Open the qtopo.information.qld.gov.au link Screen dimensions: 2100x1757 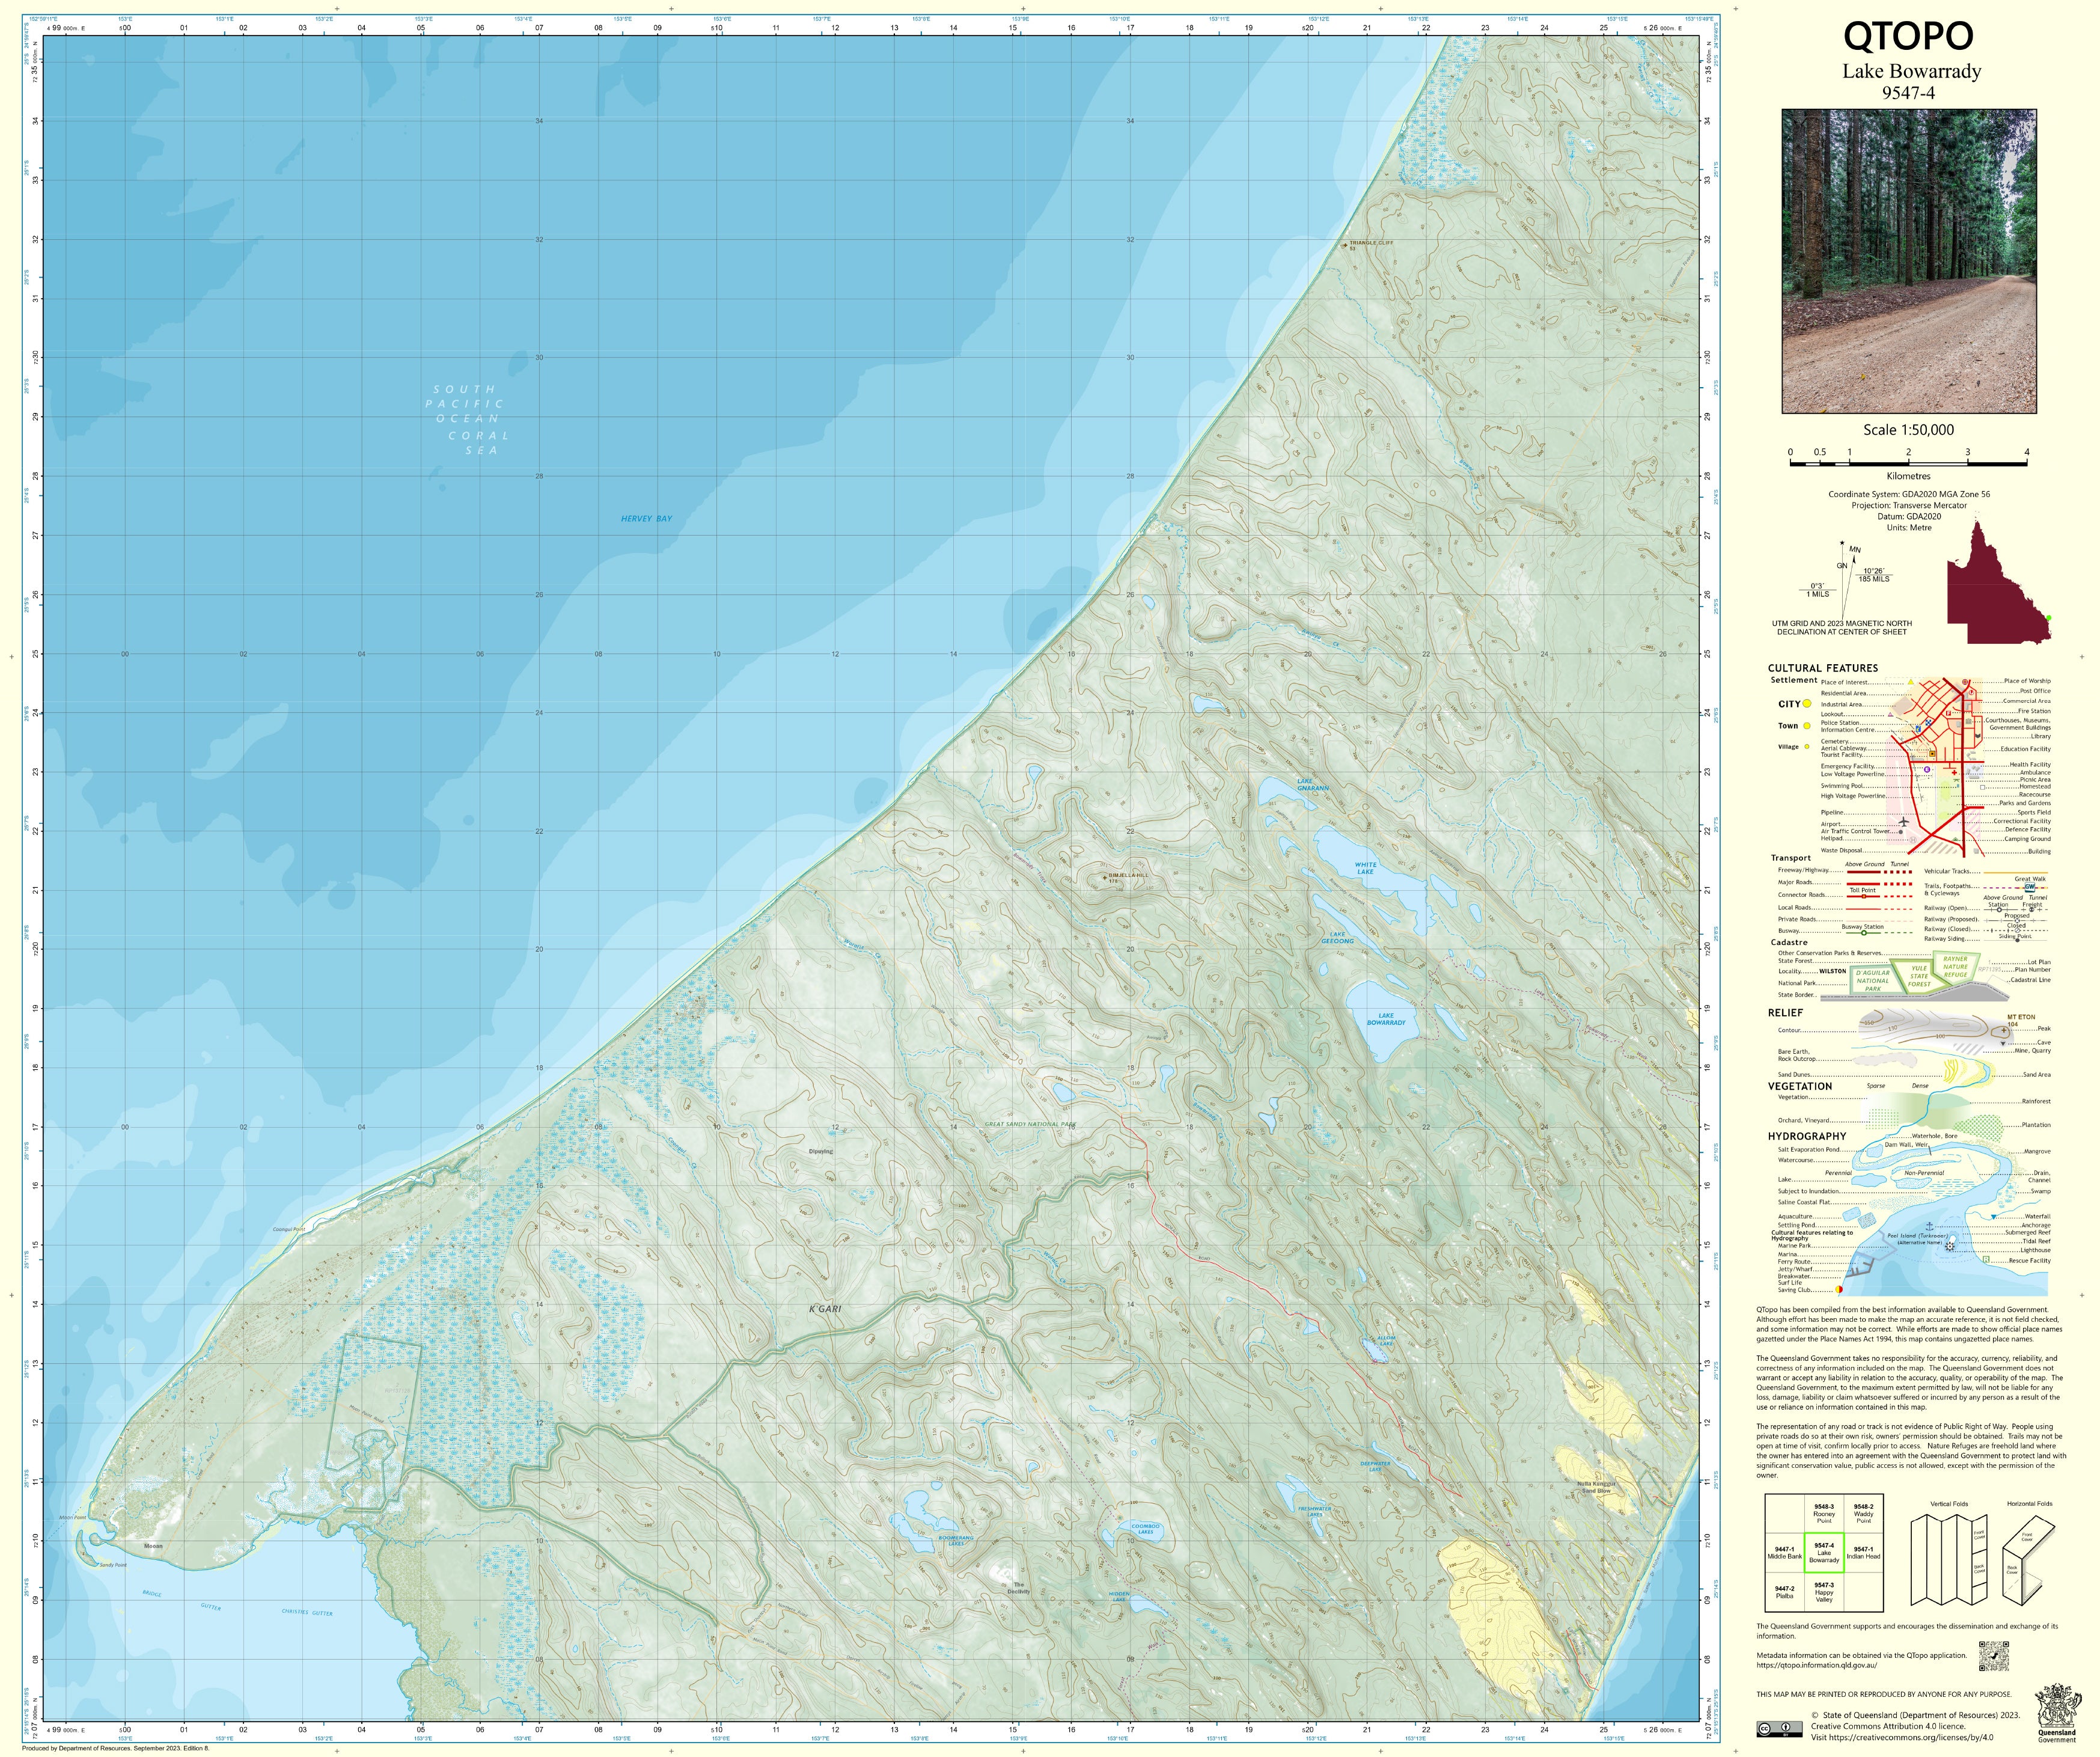[1816, 1666]
